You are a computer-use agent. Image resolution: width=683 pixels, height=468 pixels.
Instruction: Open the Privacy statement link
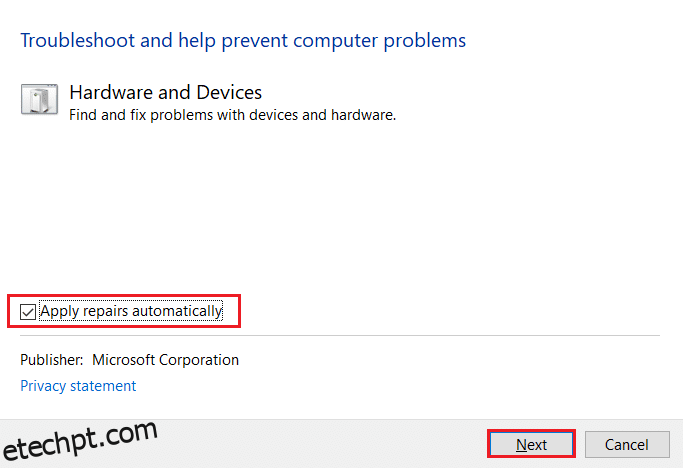pos(78,386)
